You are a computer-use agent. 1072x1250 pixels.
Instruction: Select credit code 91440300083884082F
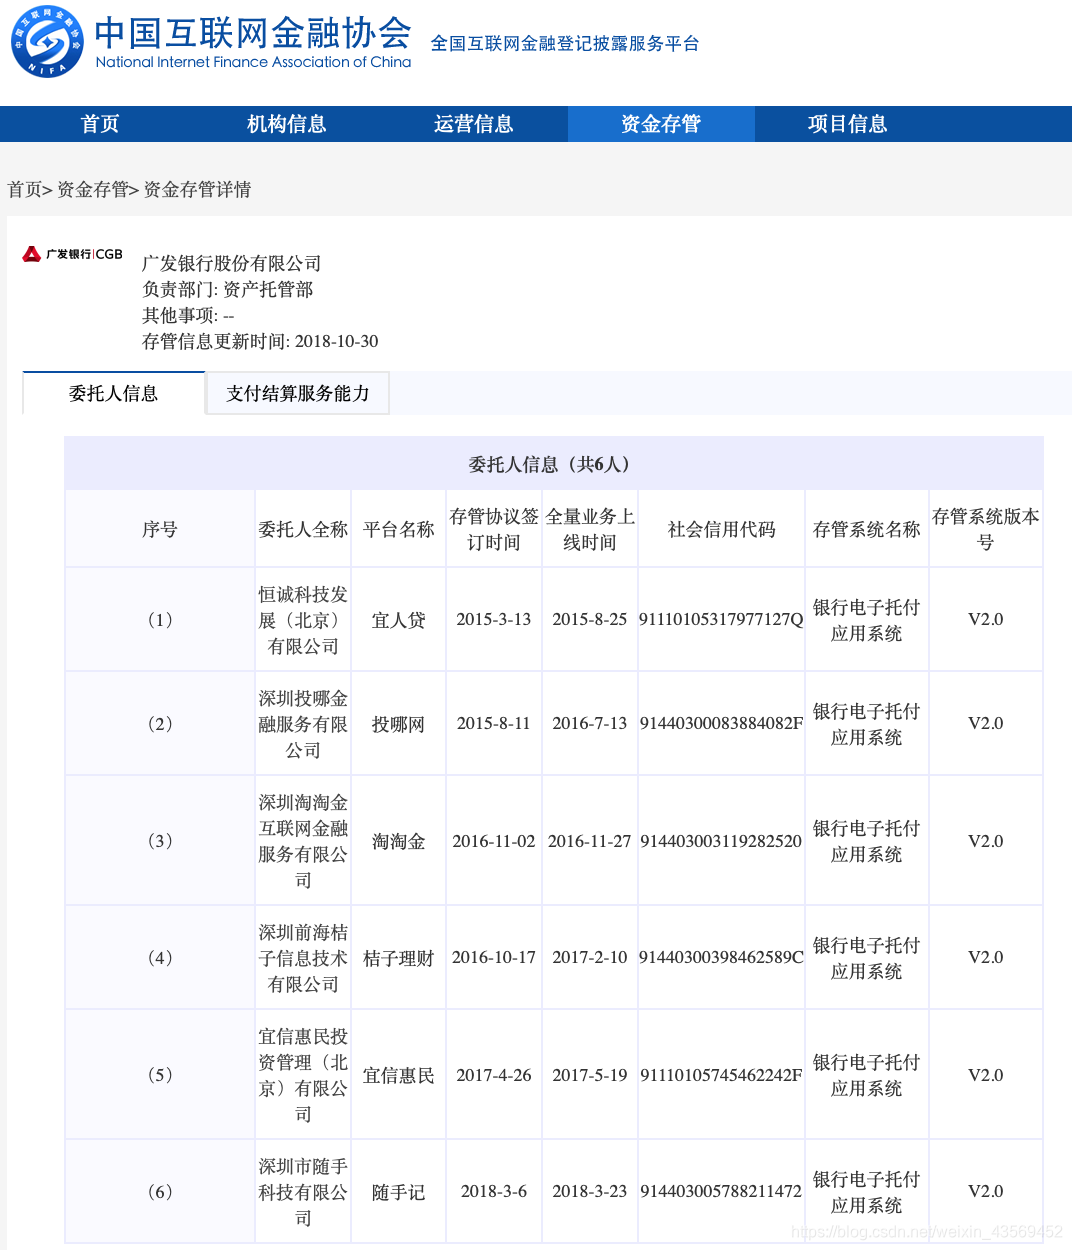[x=722, y=723]
